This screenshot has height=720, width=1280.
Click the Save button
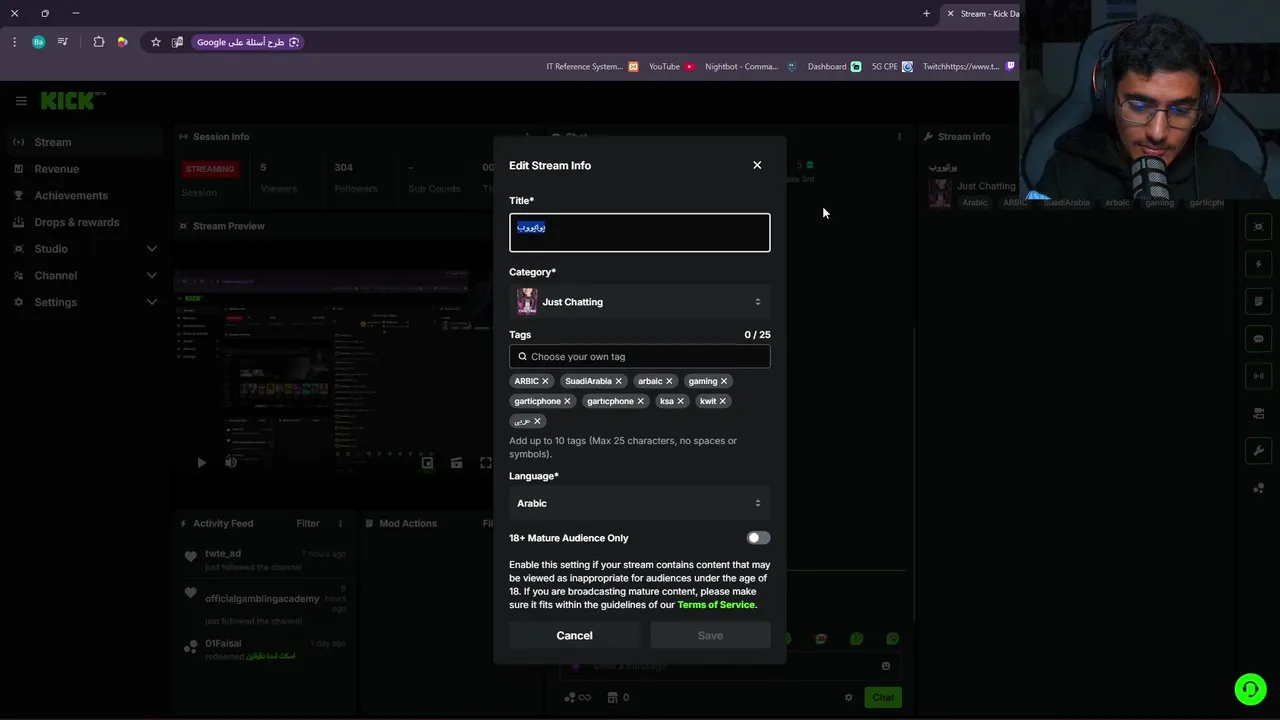pyautogui.click(x=710, y=635)
